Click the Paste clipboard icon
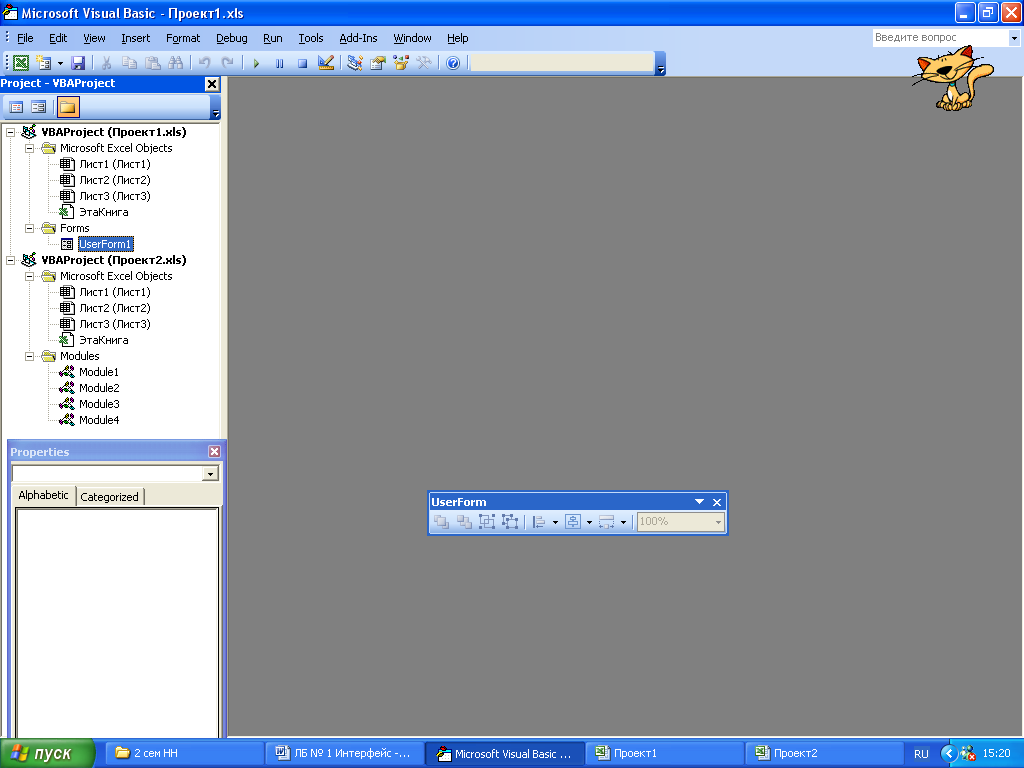Viewport: 1024px width, 768px height. 152,63
